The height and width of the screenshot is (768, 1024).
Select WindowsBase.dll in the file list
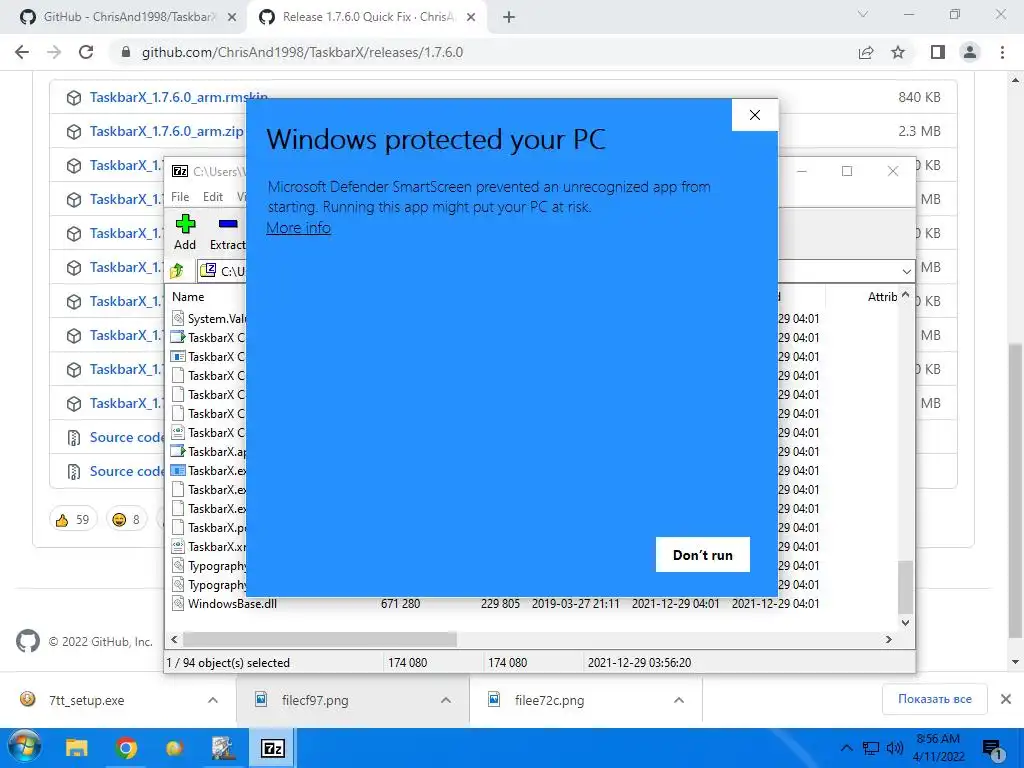tap(232, 603)
